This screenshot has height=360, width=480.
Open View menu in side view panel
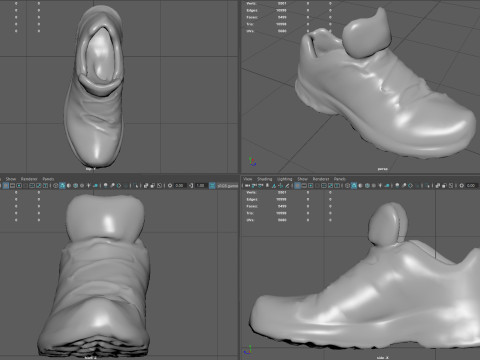pyautogui.click(x=248, y=179)
